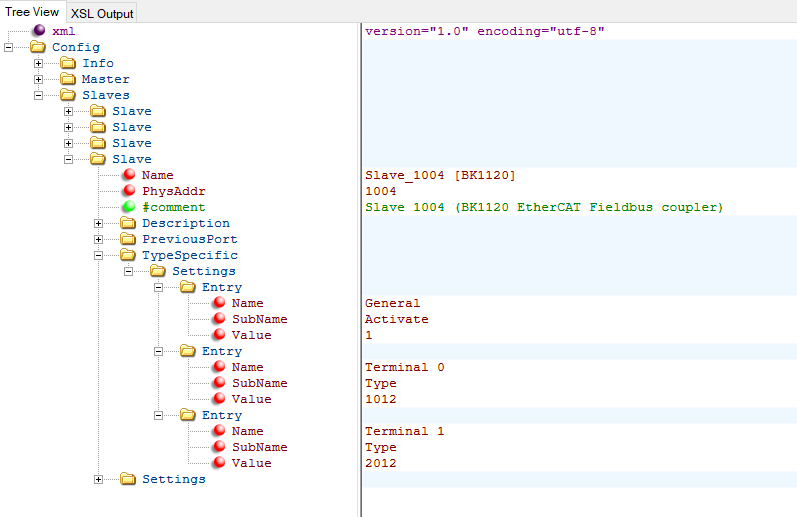Screen dimensions: 797x517
Task: Click the Config folder icon
Action: coord(38,47)
